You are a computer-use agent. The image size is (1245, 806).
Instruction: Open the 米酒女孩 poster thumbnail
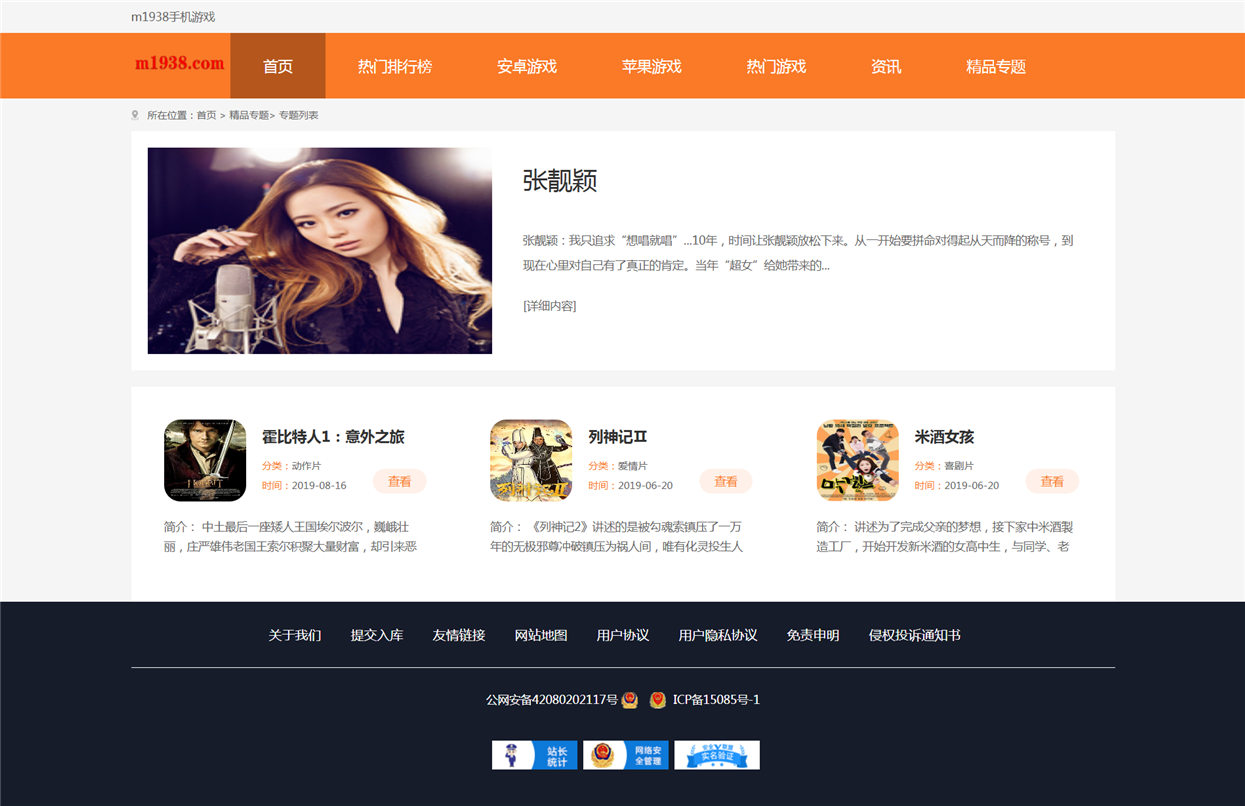[x=858, y=460]
